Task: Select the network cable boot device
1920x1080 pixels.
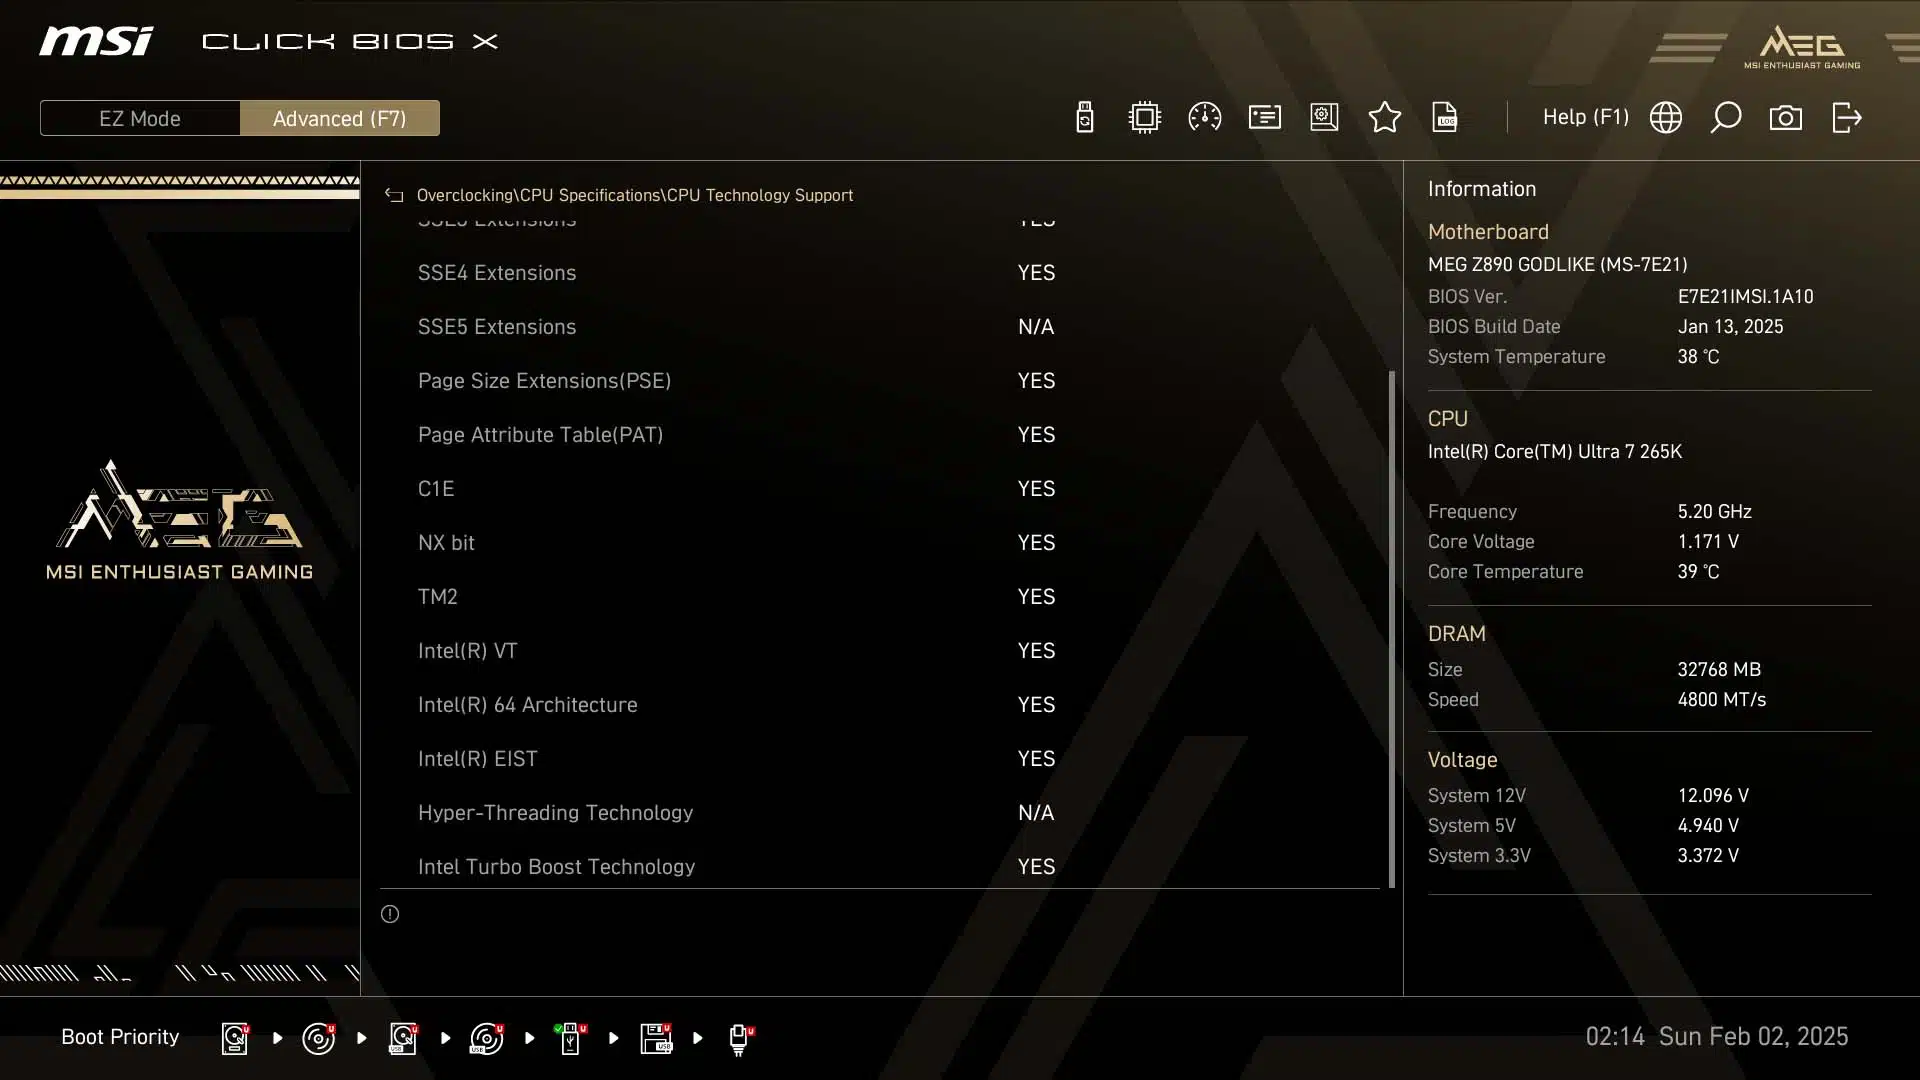Action: [x=740, y=1040]
